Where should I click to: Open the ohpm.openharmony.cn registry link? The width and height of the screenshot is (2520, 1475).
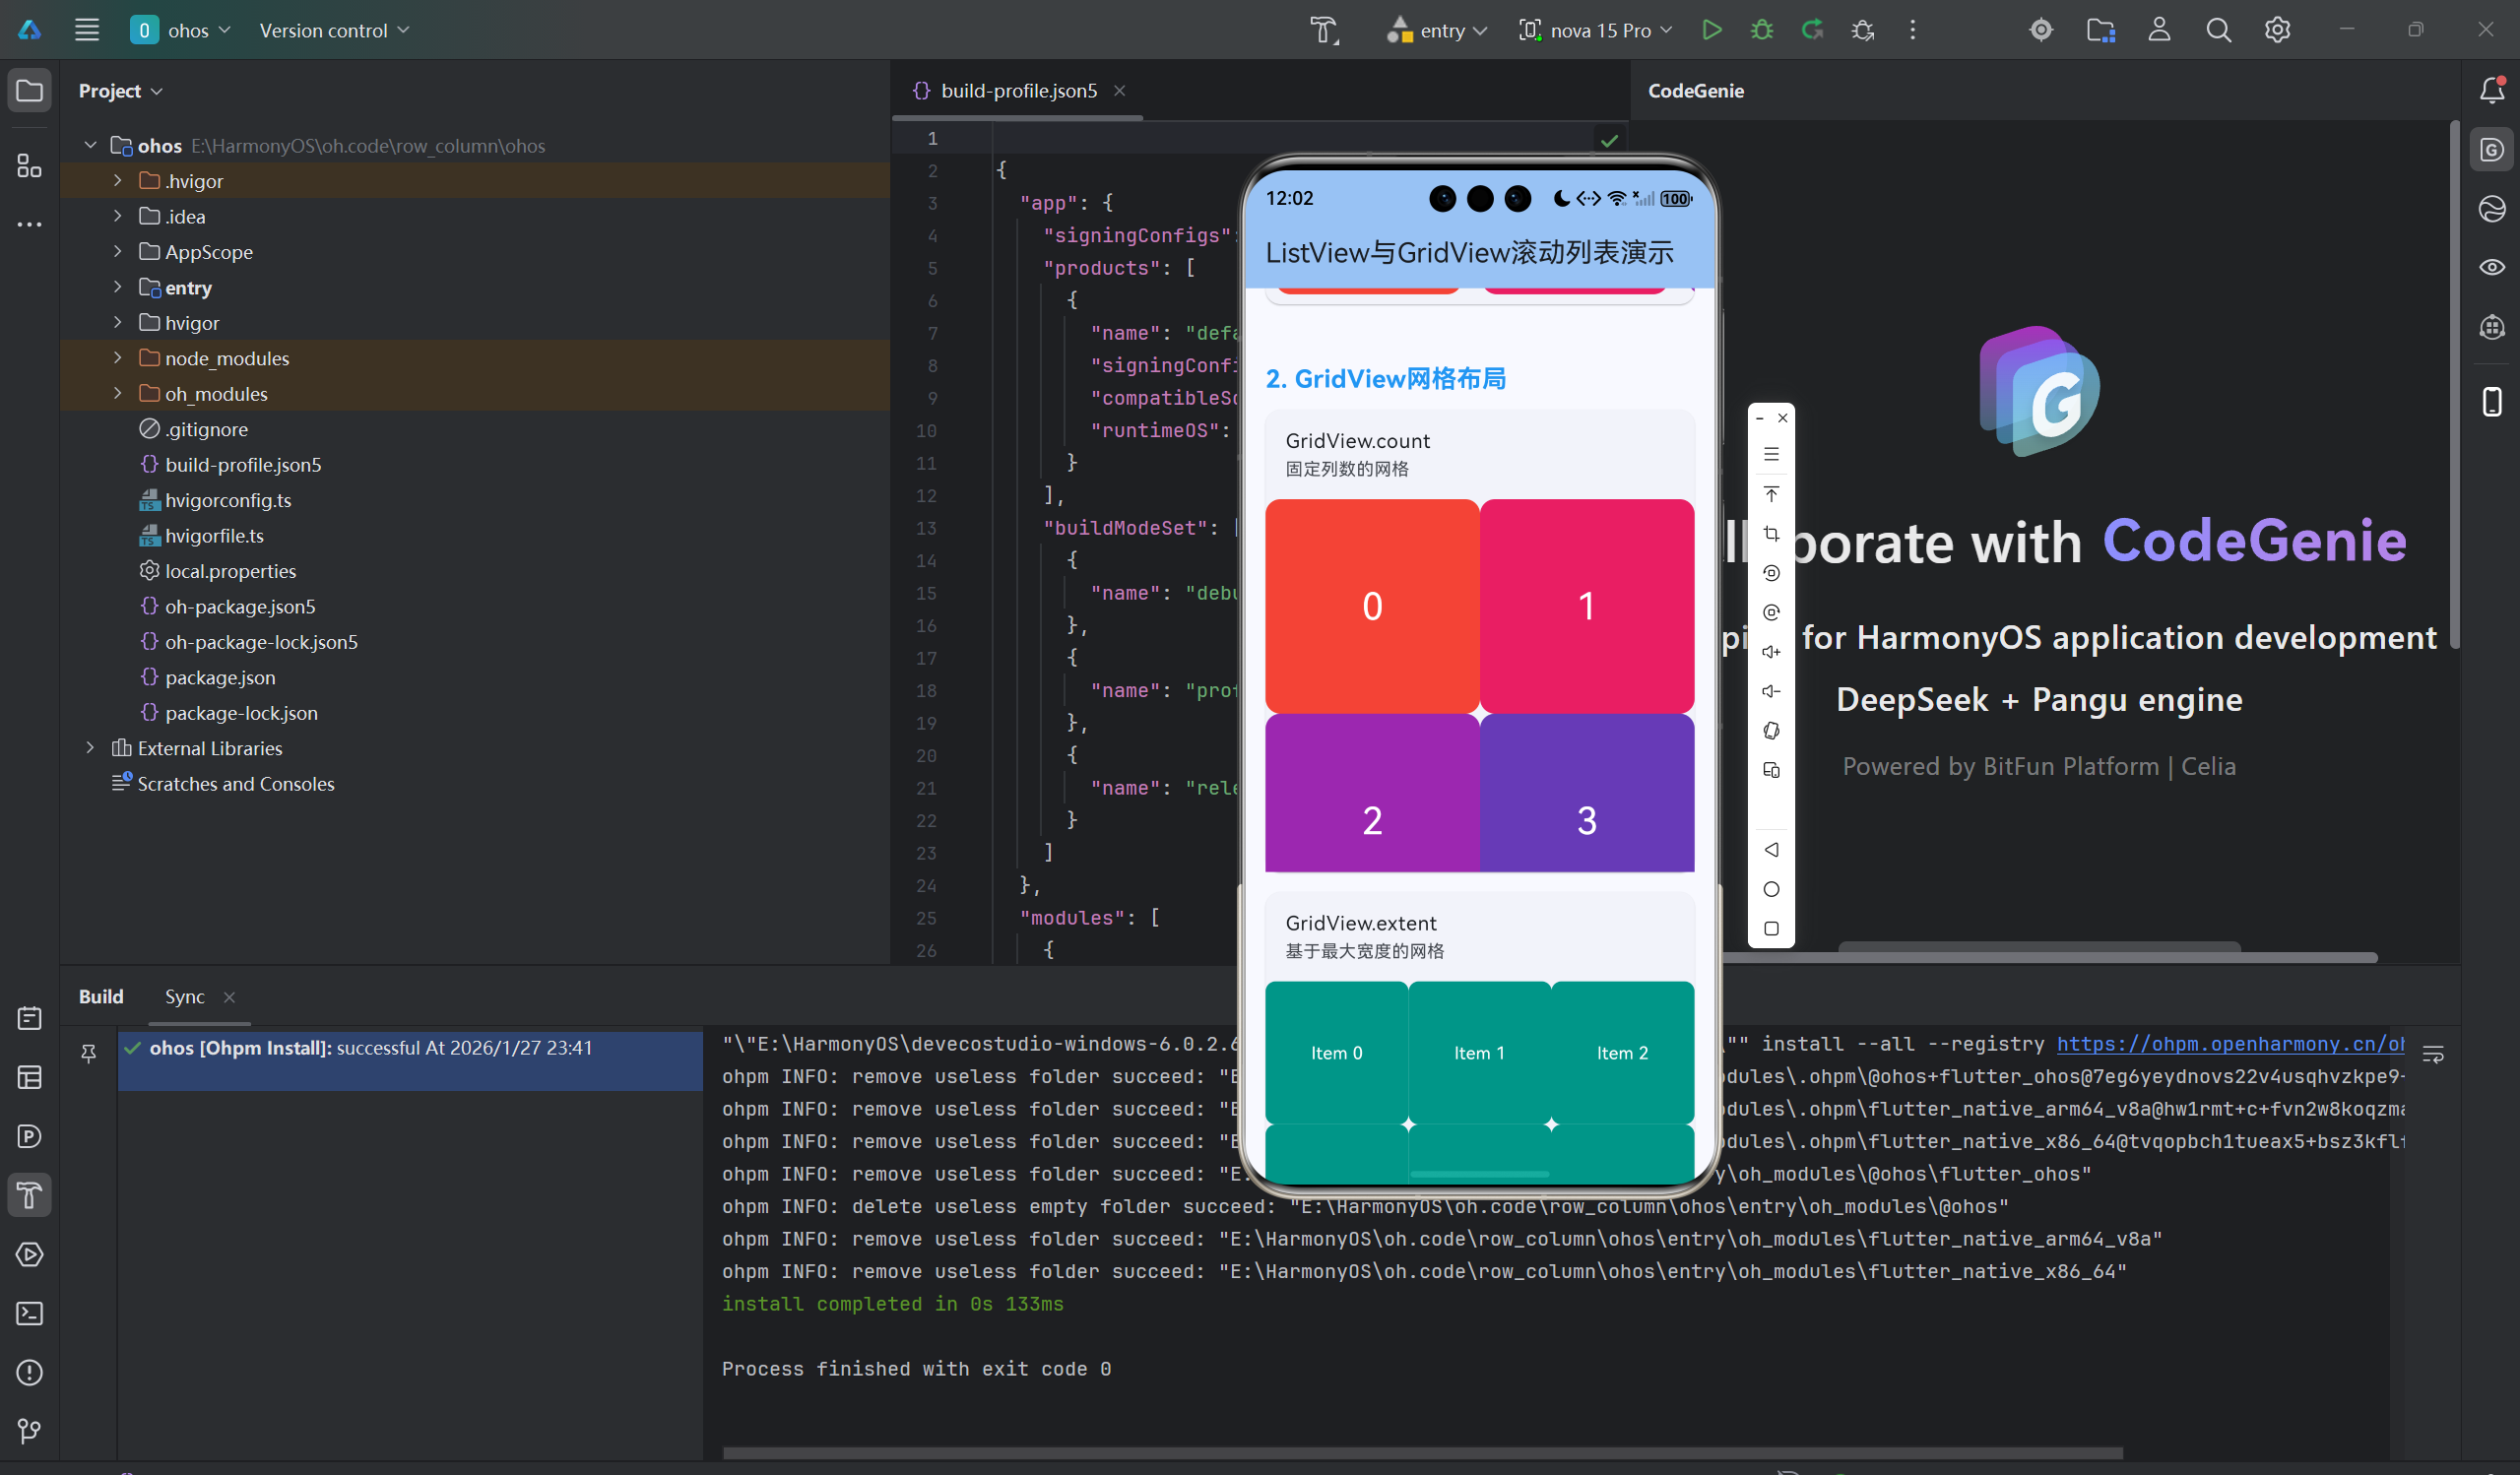coord(2229,1044)
